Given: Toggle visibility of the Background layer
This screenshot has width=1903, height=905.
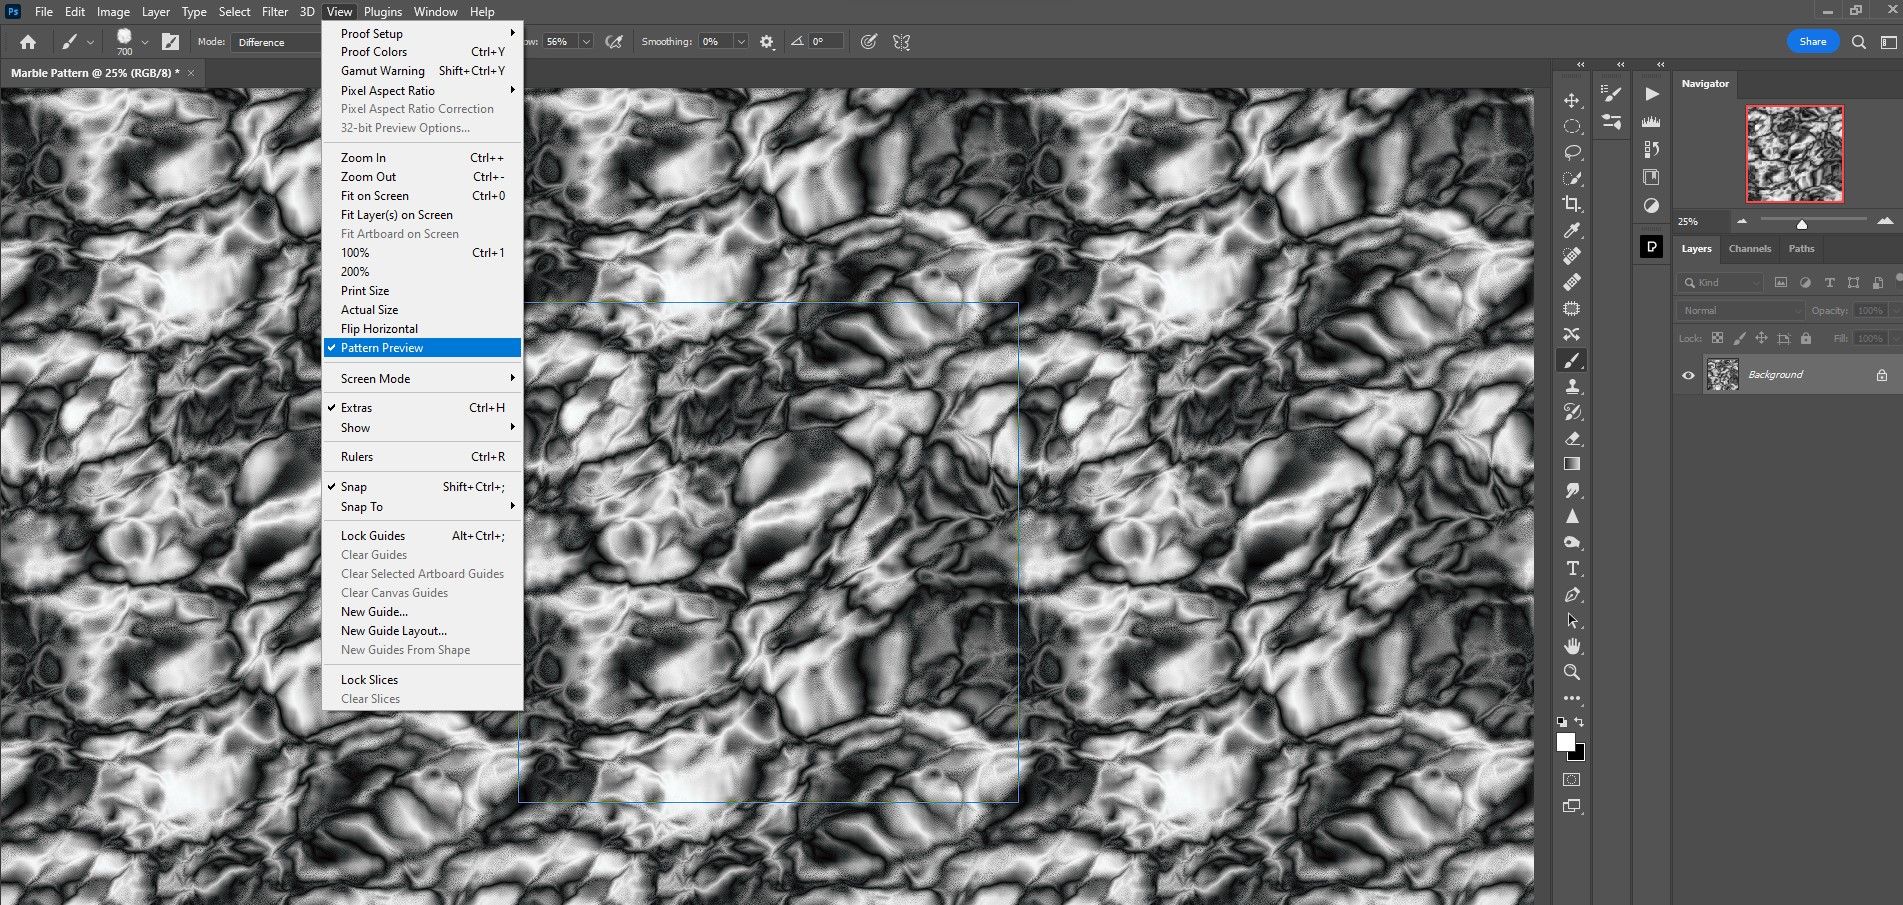Looking at the screenshot, I should [x=1688, y=375].
